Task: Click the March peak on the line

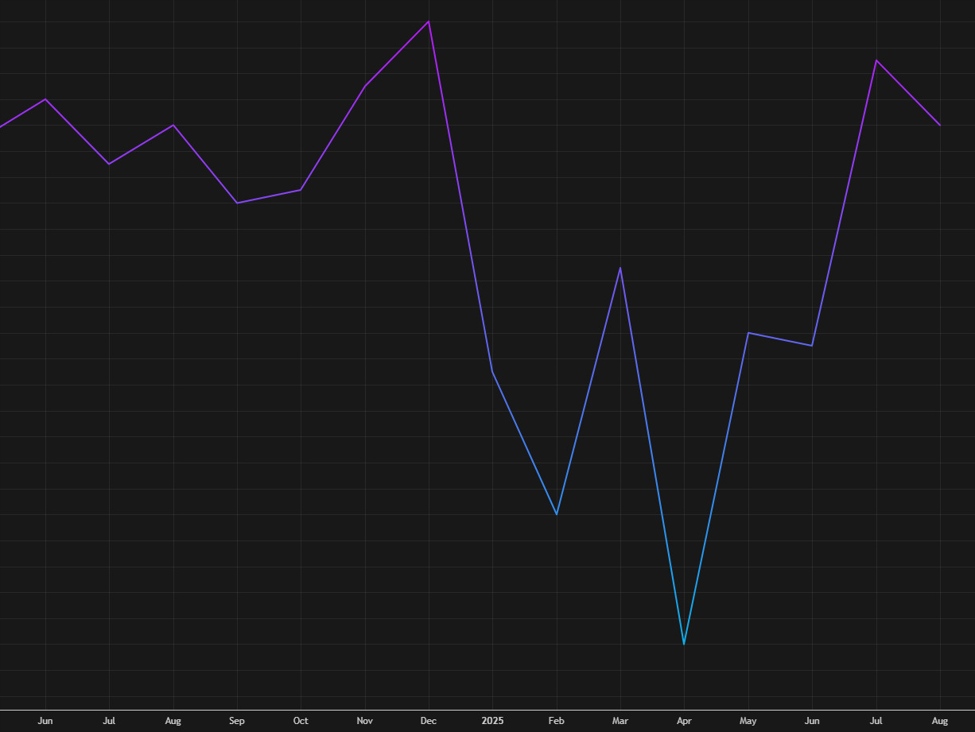Action: pyautogui.click(x=620, y=268)
